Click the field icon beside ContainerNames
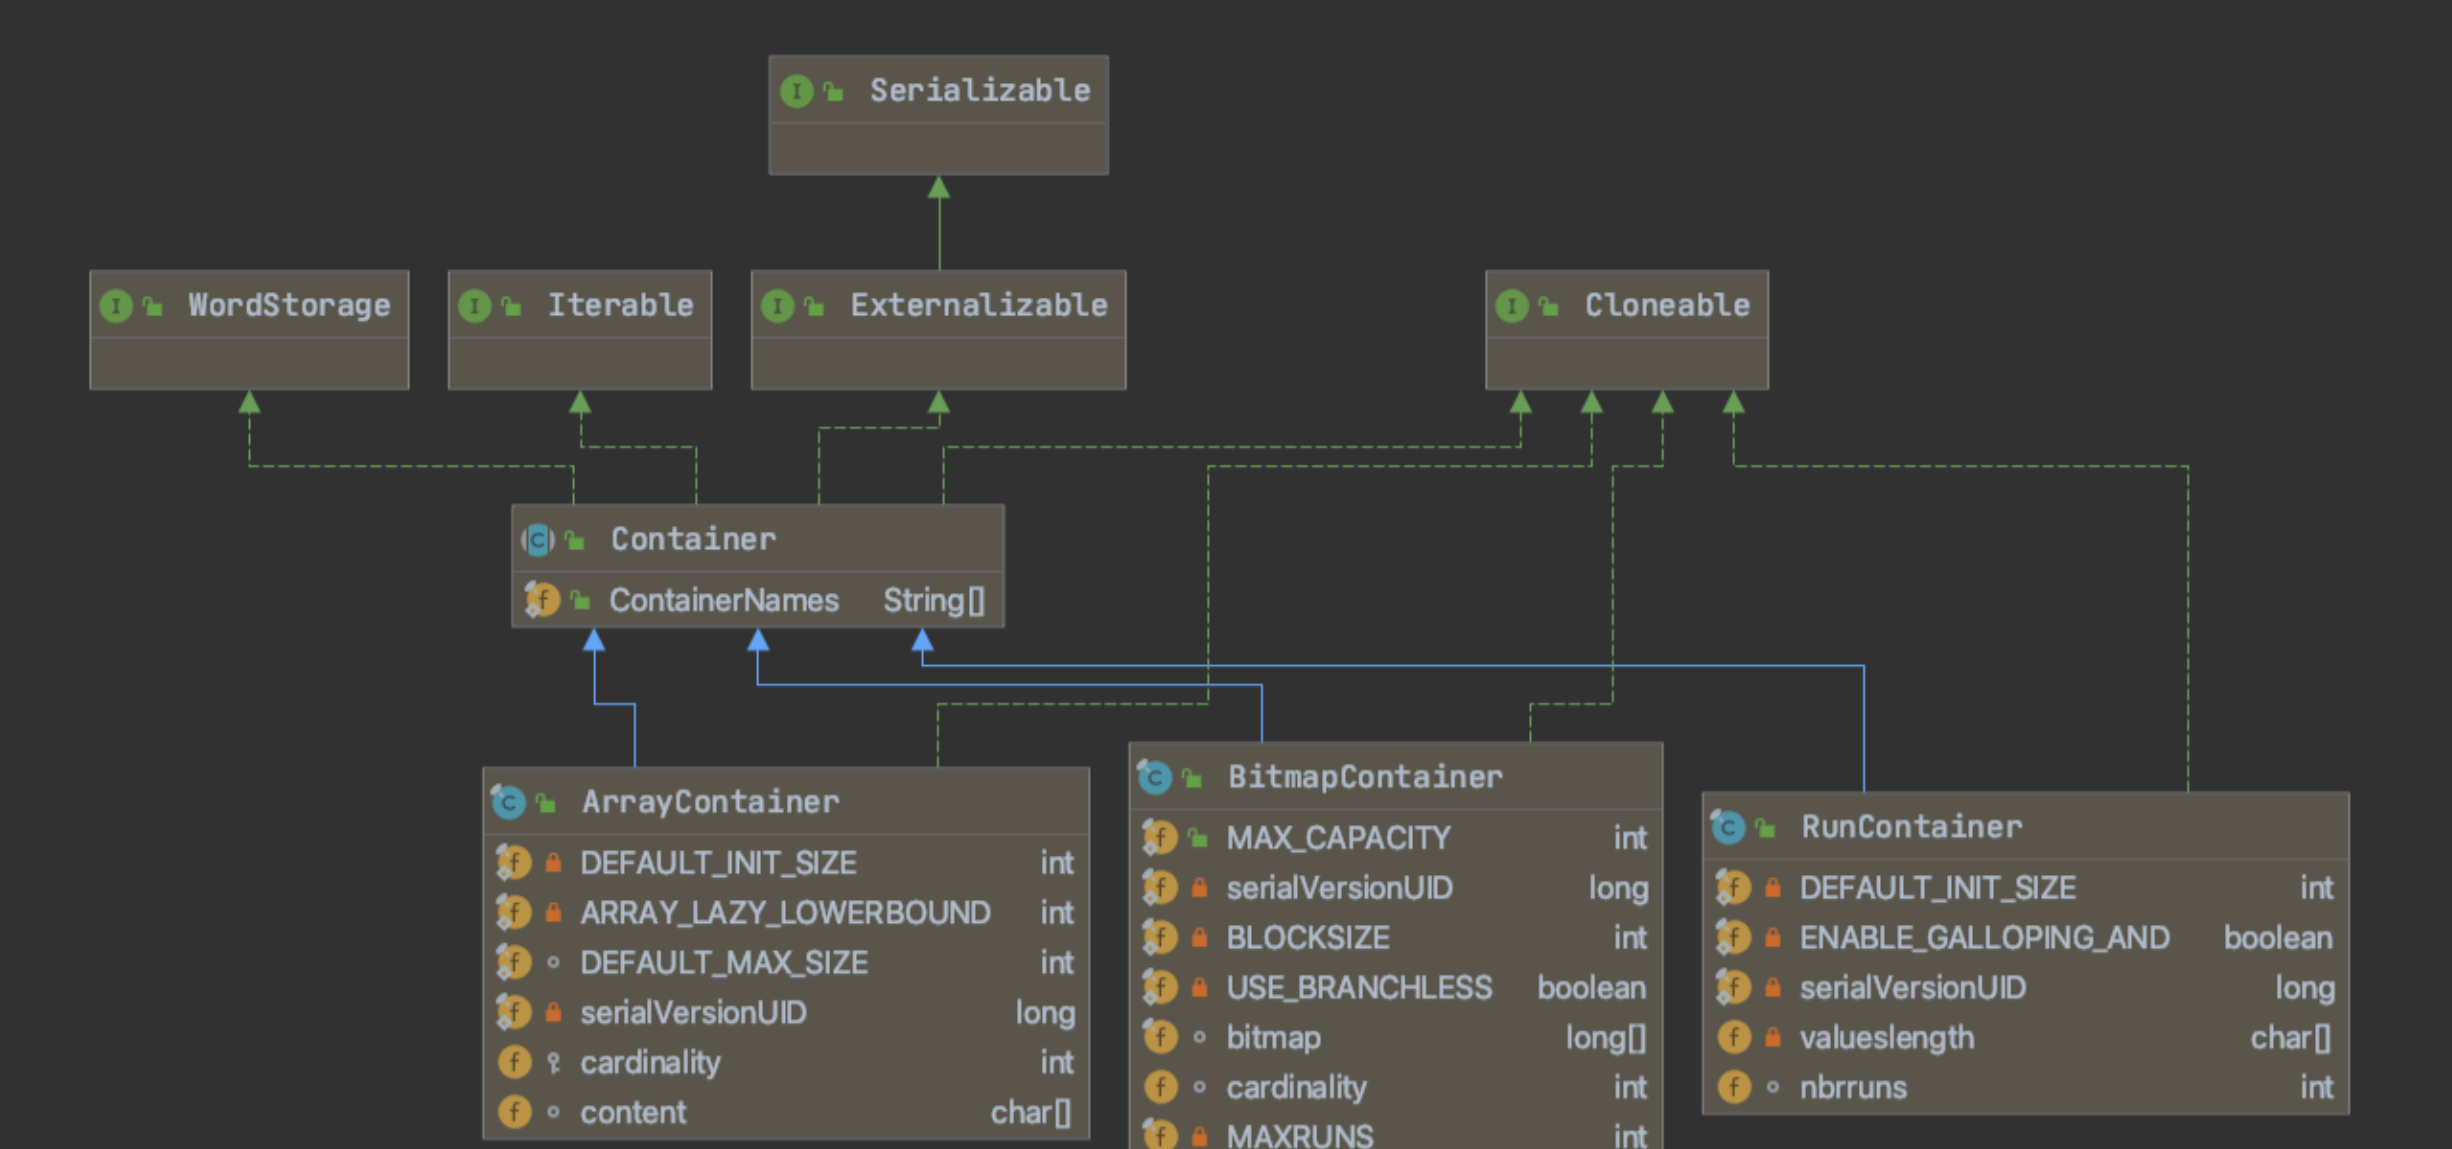 click(541, 600)
